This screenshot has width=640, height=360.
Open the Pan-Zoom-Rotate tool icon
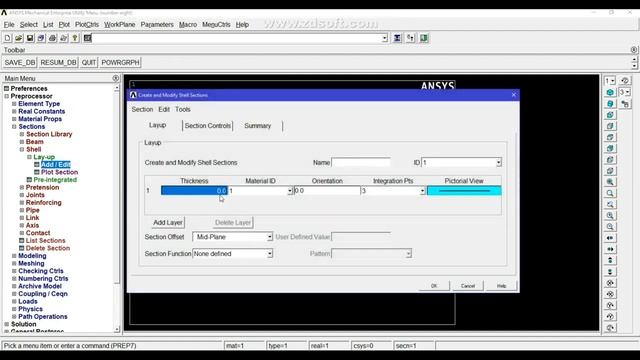[x=41, y=38]
